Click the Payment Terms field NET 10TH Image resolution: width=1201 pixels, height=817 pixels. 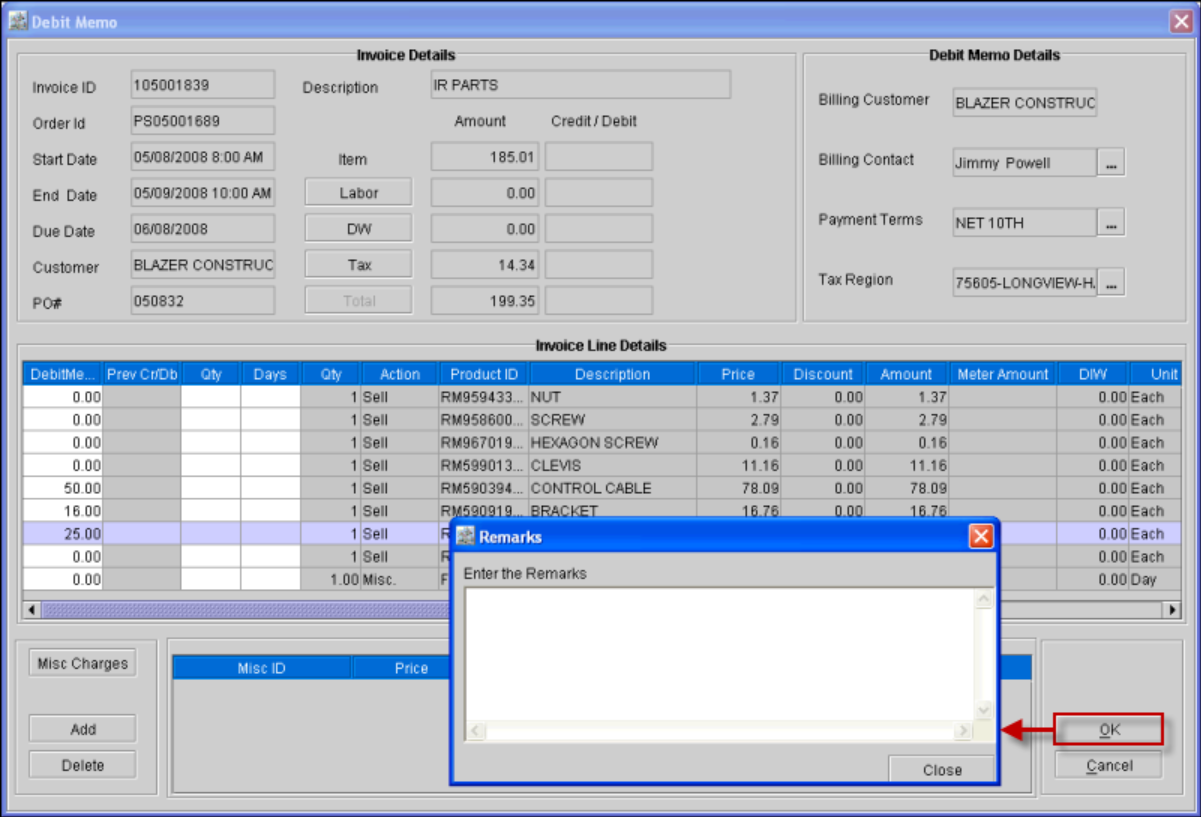pos(1024,223)
